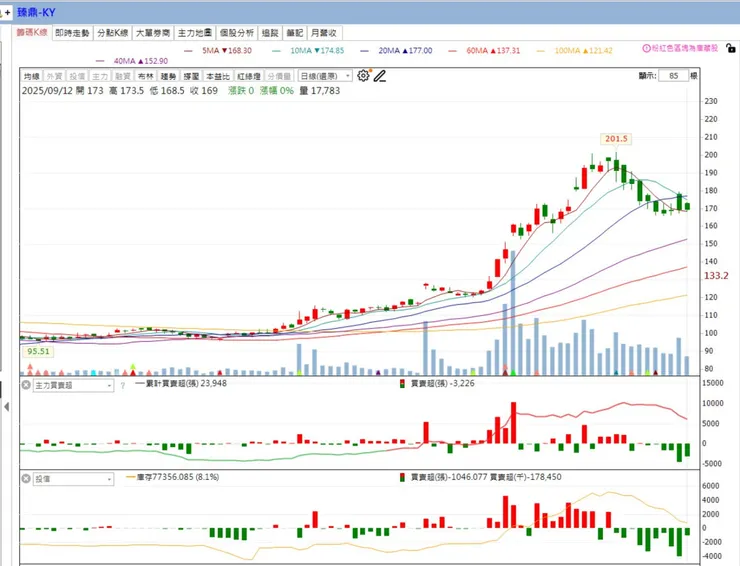Click the left collapse arrow icon
This screenshot has width=740, height=566.
click(6, 406)
